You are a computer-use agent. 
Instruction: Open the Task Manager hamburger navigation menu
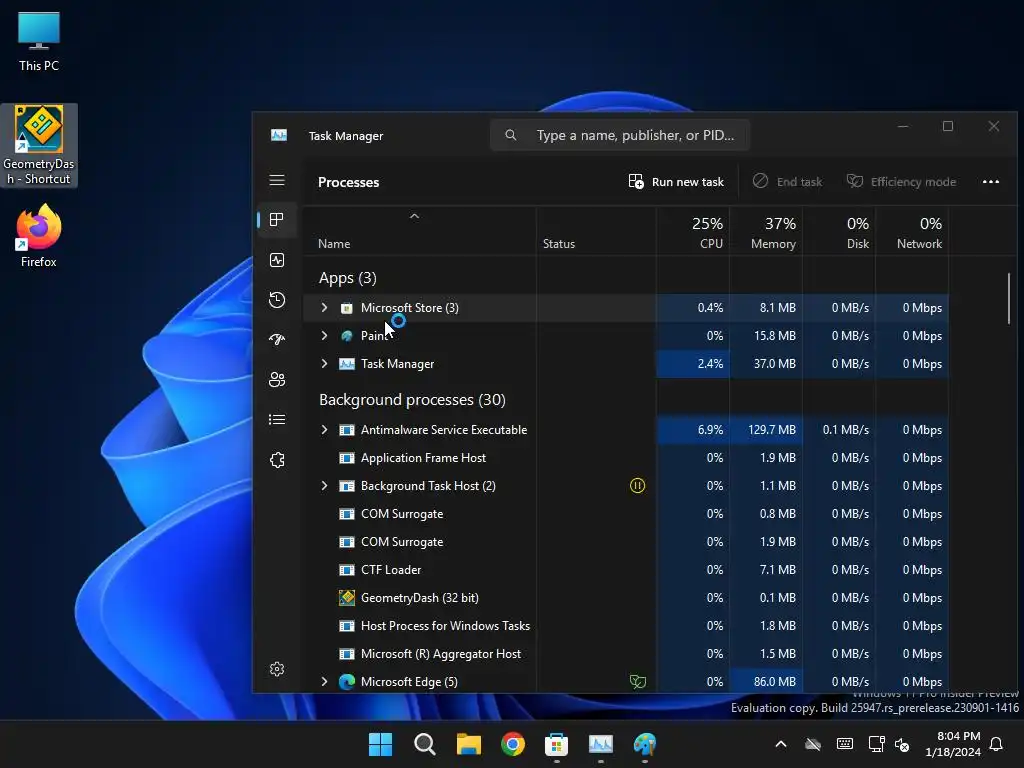pos(277,180)
